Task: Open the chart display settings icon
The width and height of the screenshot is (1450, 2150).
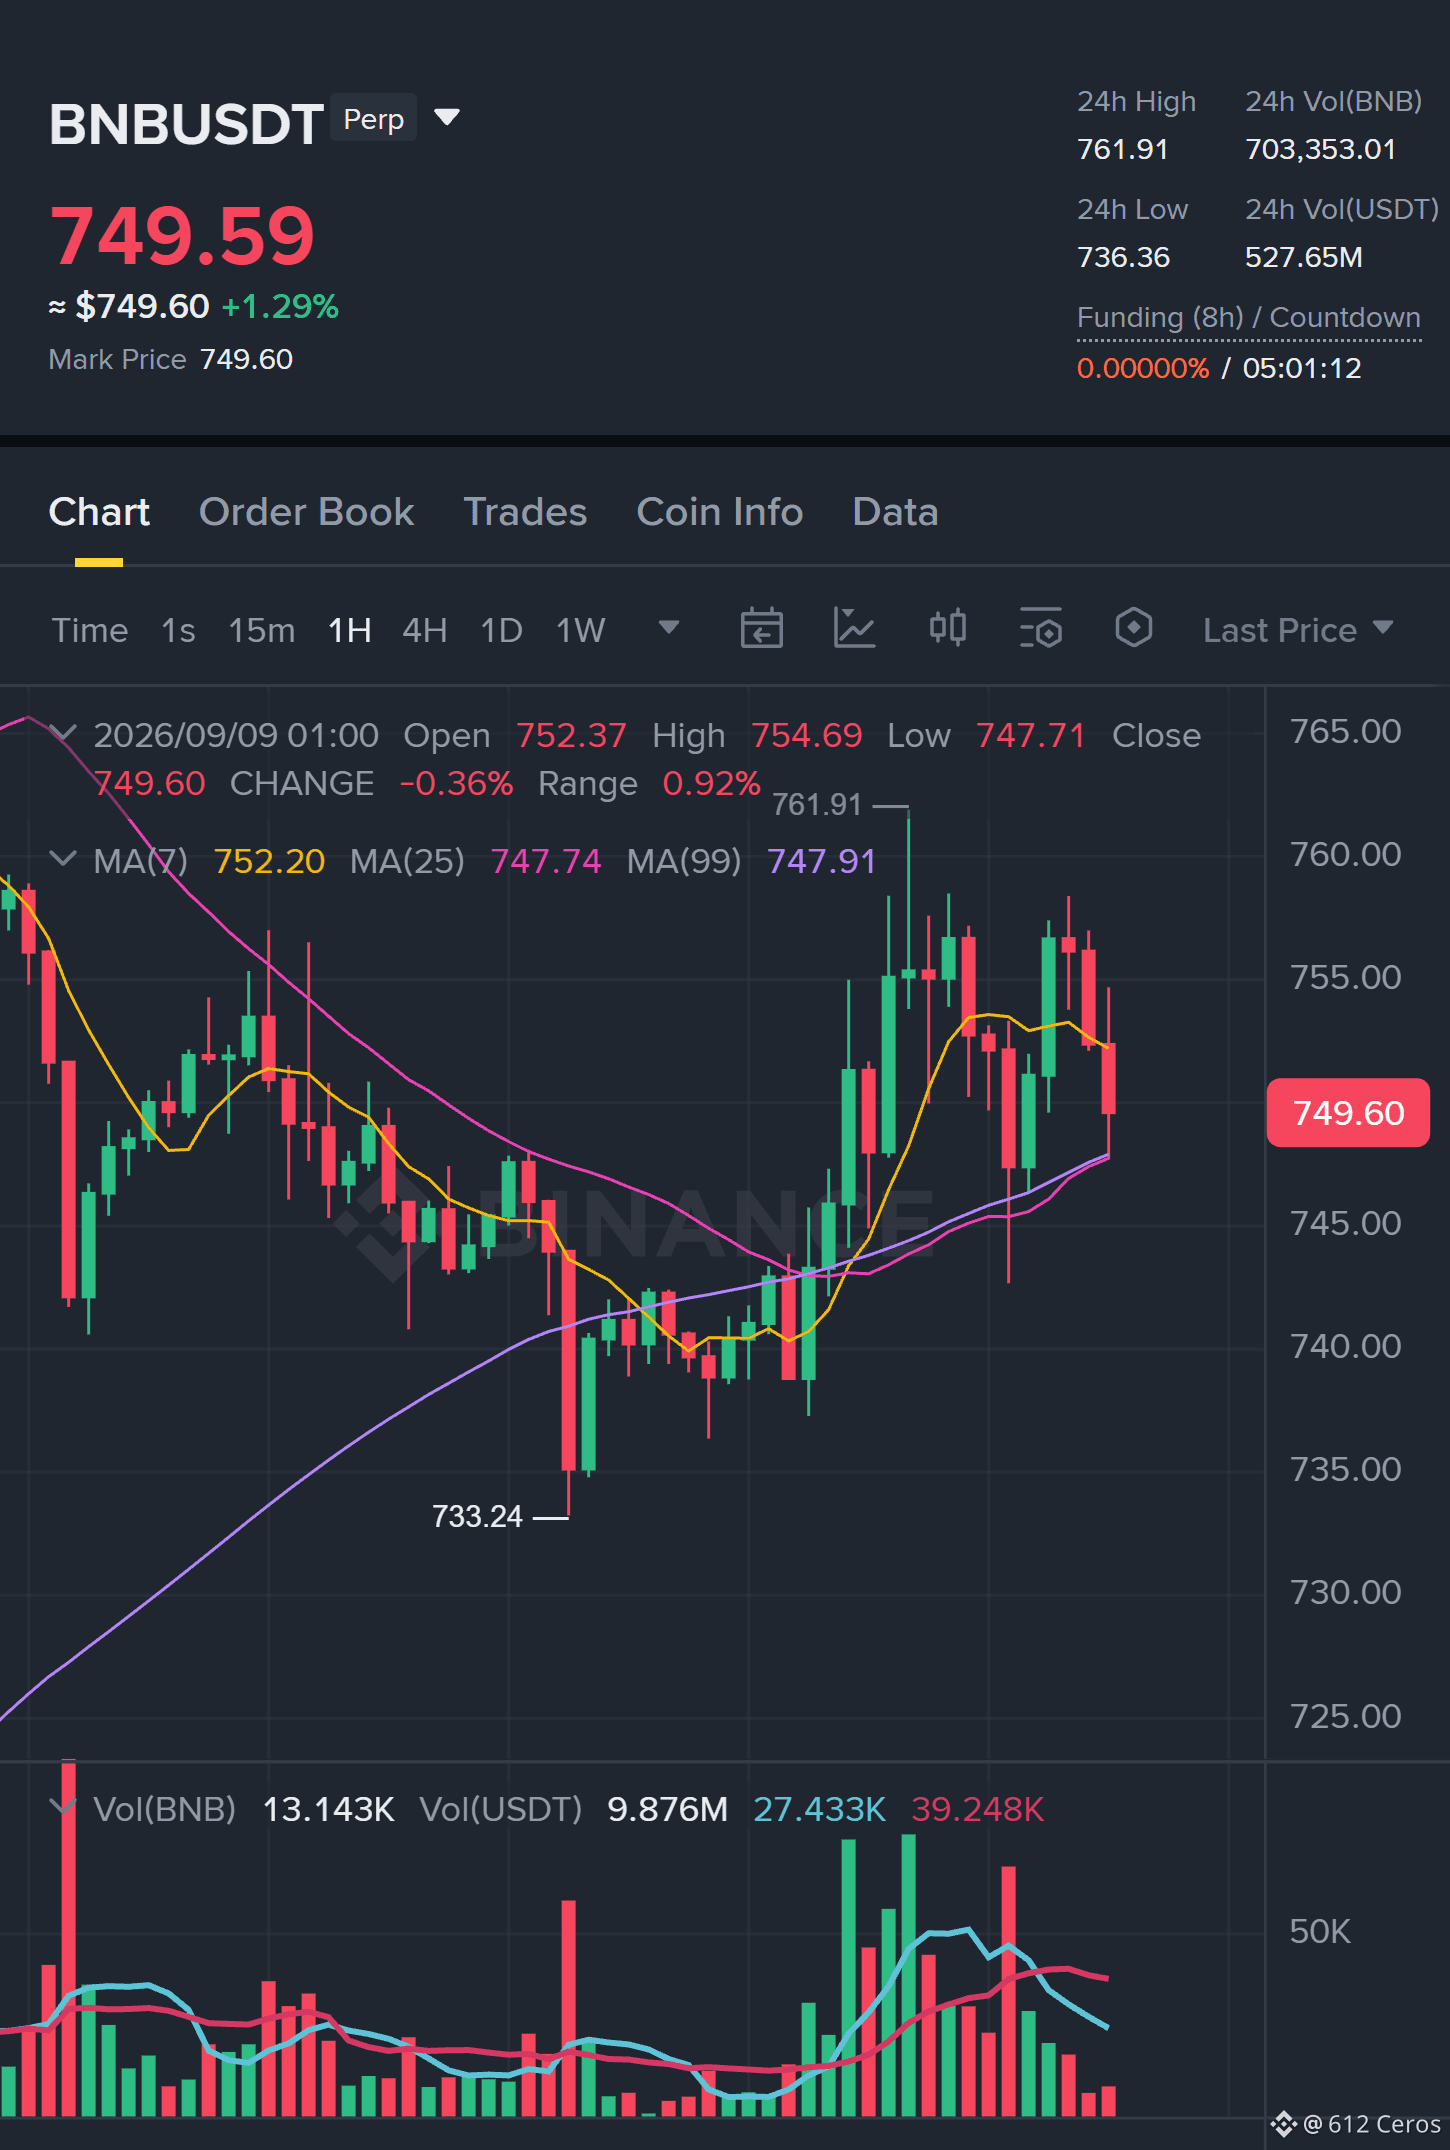Action: (x=1040, y=629)
